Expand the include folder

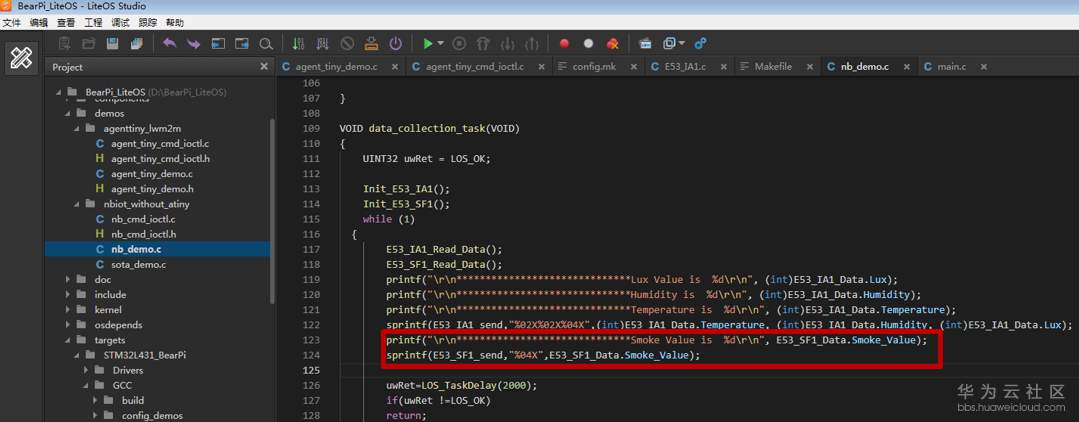tap(68, 295)
